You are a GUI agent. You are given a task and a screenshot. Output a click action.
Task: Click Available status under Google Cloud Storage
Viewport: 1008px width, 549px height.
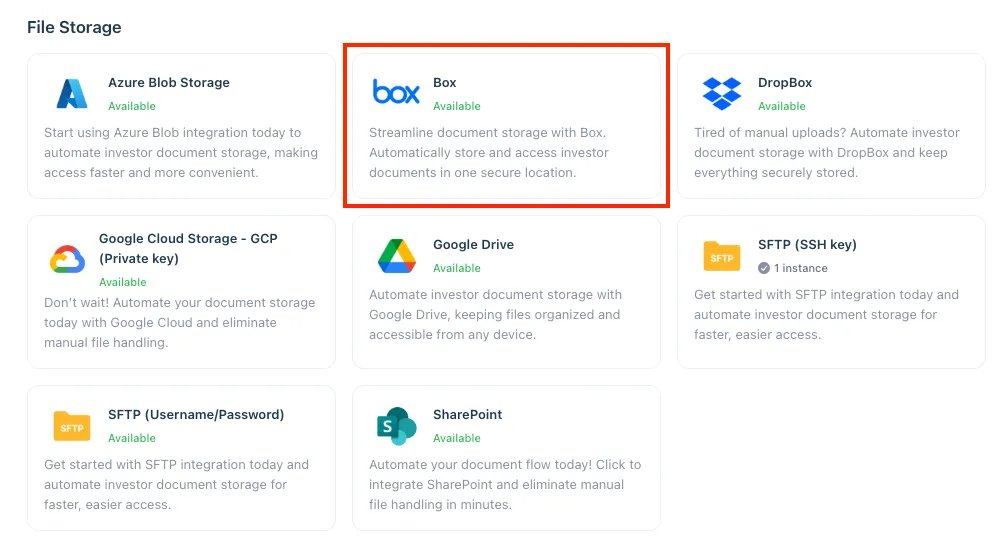point(123,282)
